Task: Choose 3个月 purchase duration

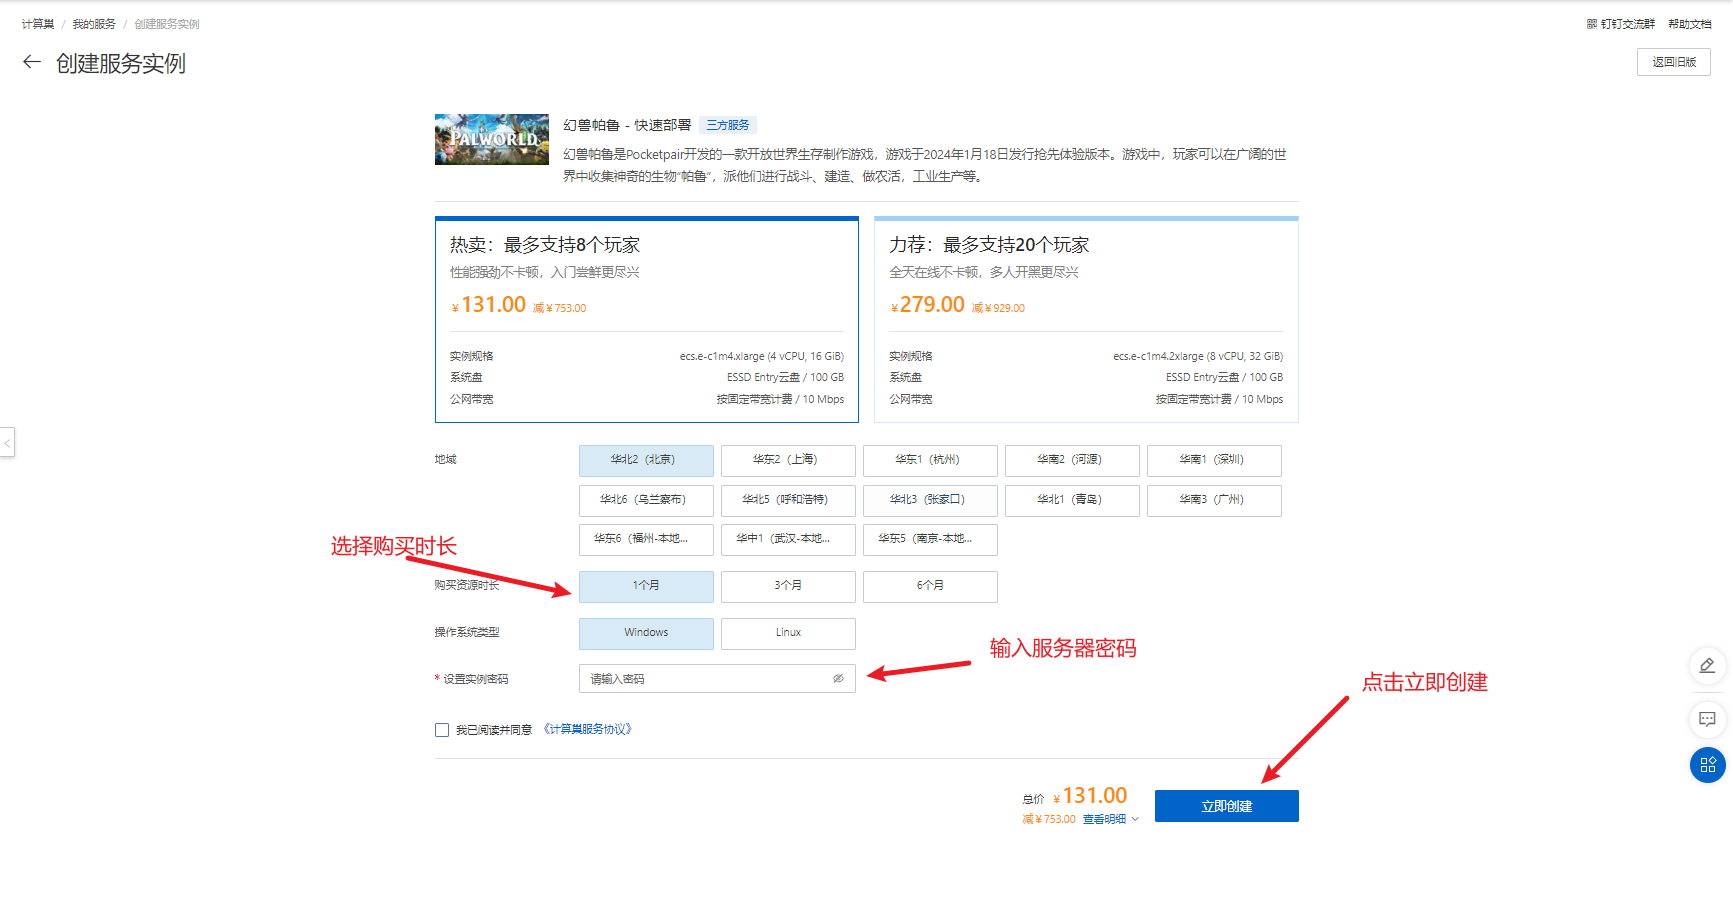Action: tap(788, 587)
